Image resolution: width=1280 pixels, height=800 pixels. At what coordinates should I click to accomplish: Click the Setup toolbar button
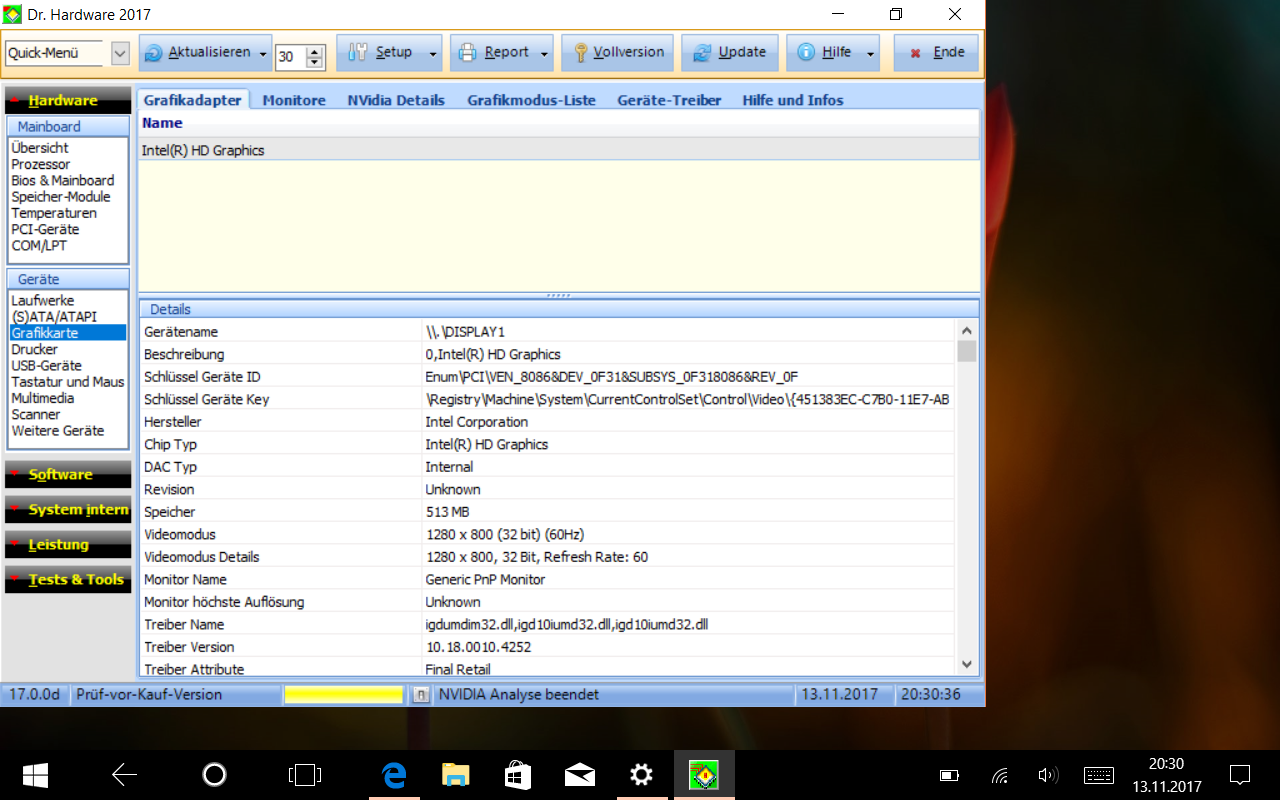coord(381,53)
